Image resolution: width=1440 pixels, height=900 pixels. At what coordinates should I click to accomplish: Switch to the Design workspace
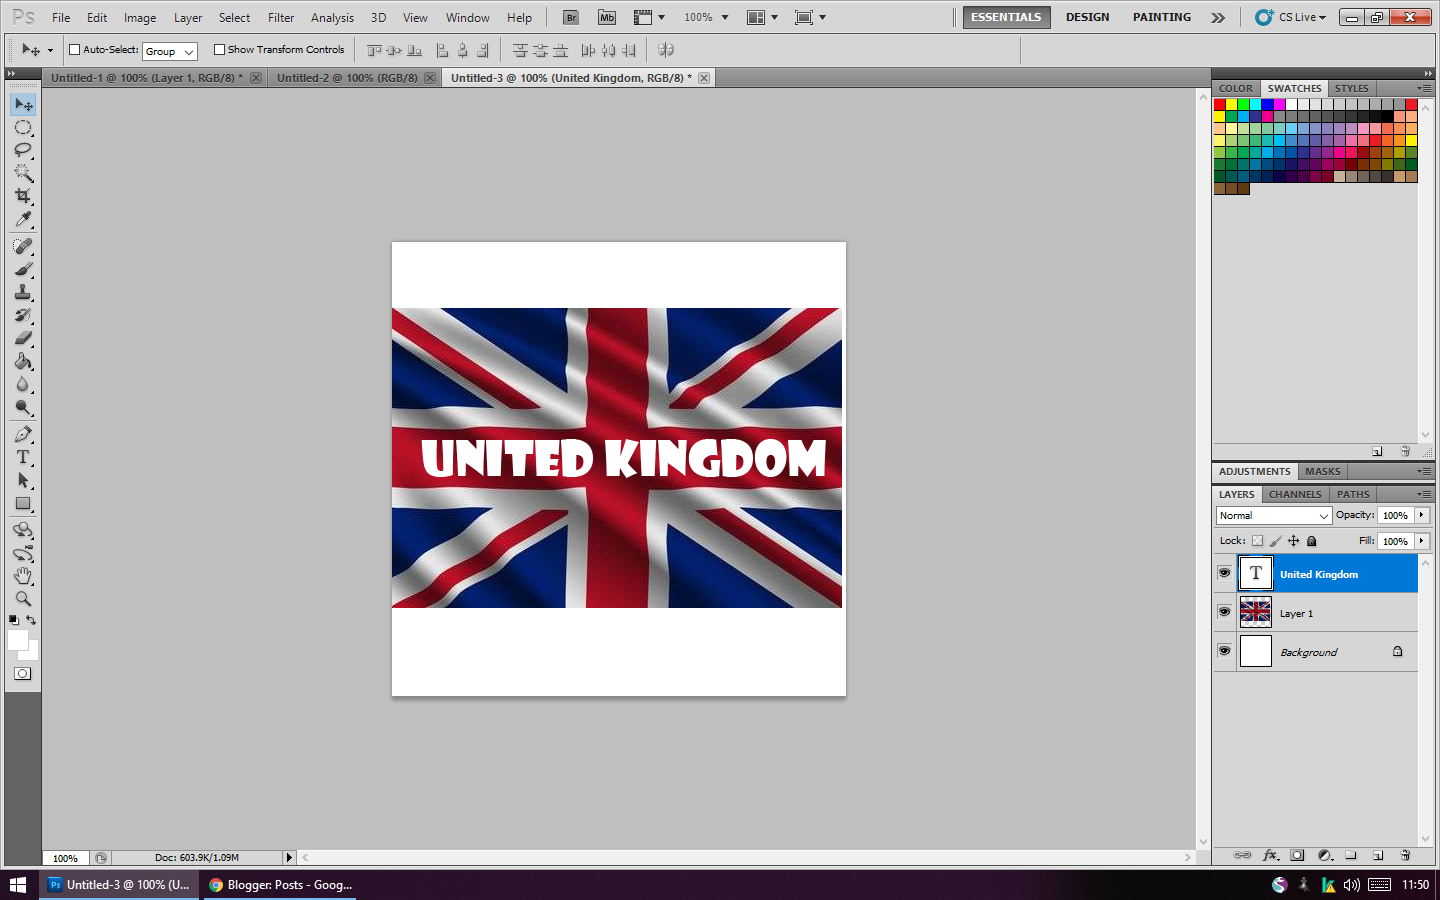(1087, 17)
